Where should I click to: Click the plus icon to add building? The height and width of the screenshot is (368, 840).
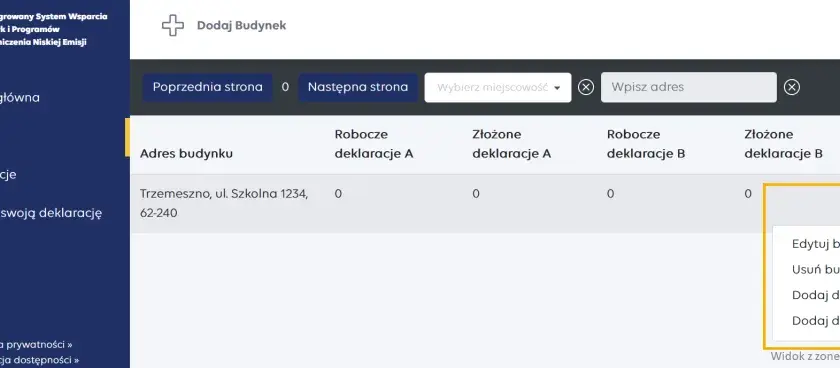pos(172,25)
